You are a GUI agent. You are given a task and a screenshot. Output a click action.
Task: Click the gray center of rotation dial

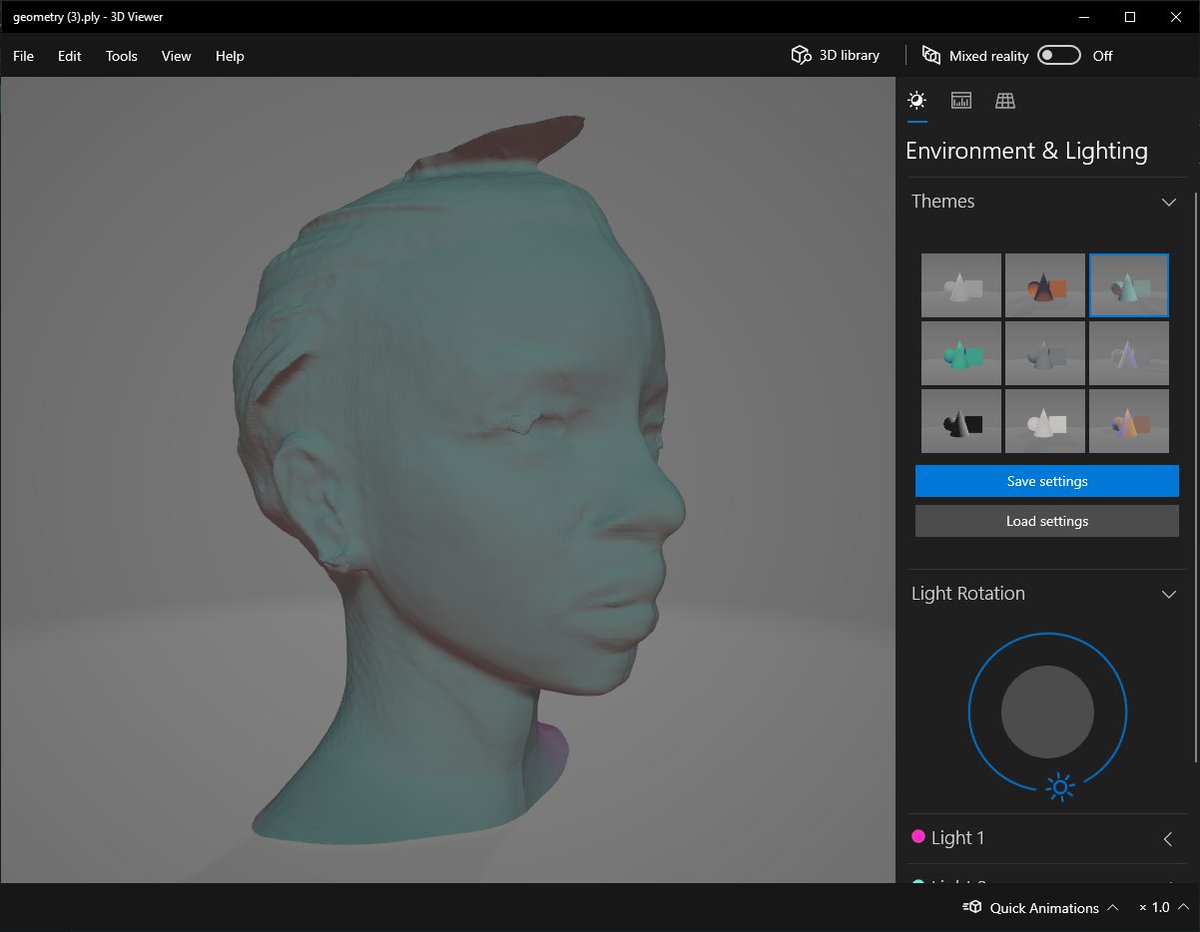pyautogui.click(x=1047, y=712)
